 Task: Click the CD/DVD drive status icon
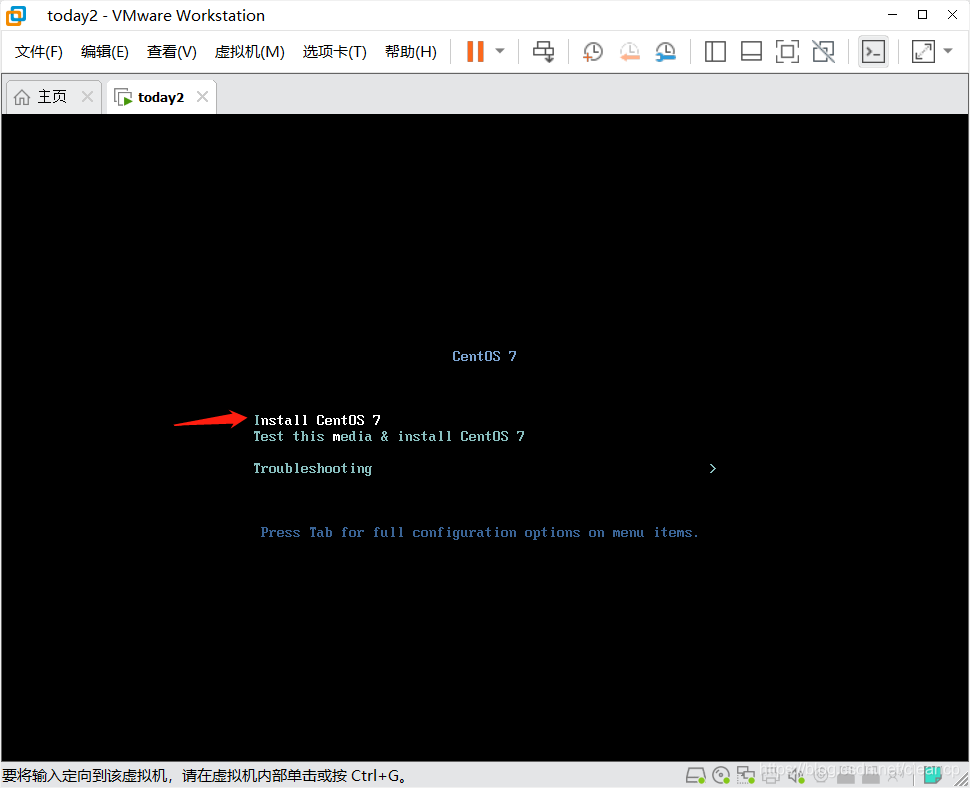coord(721,775)
